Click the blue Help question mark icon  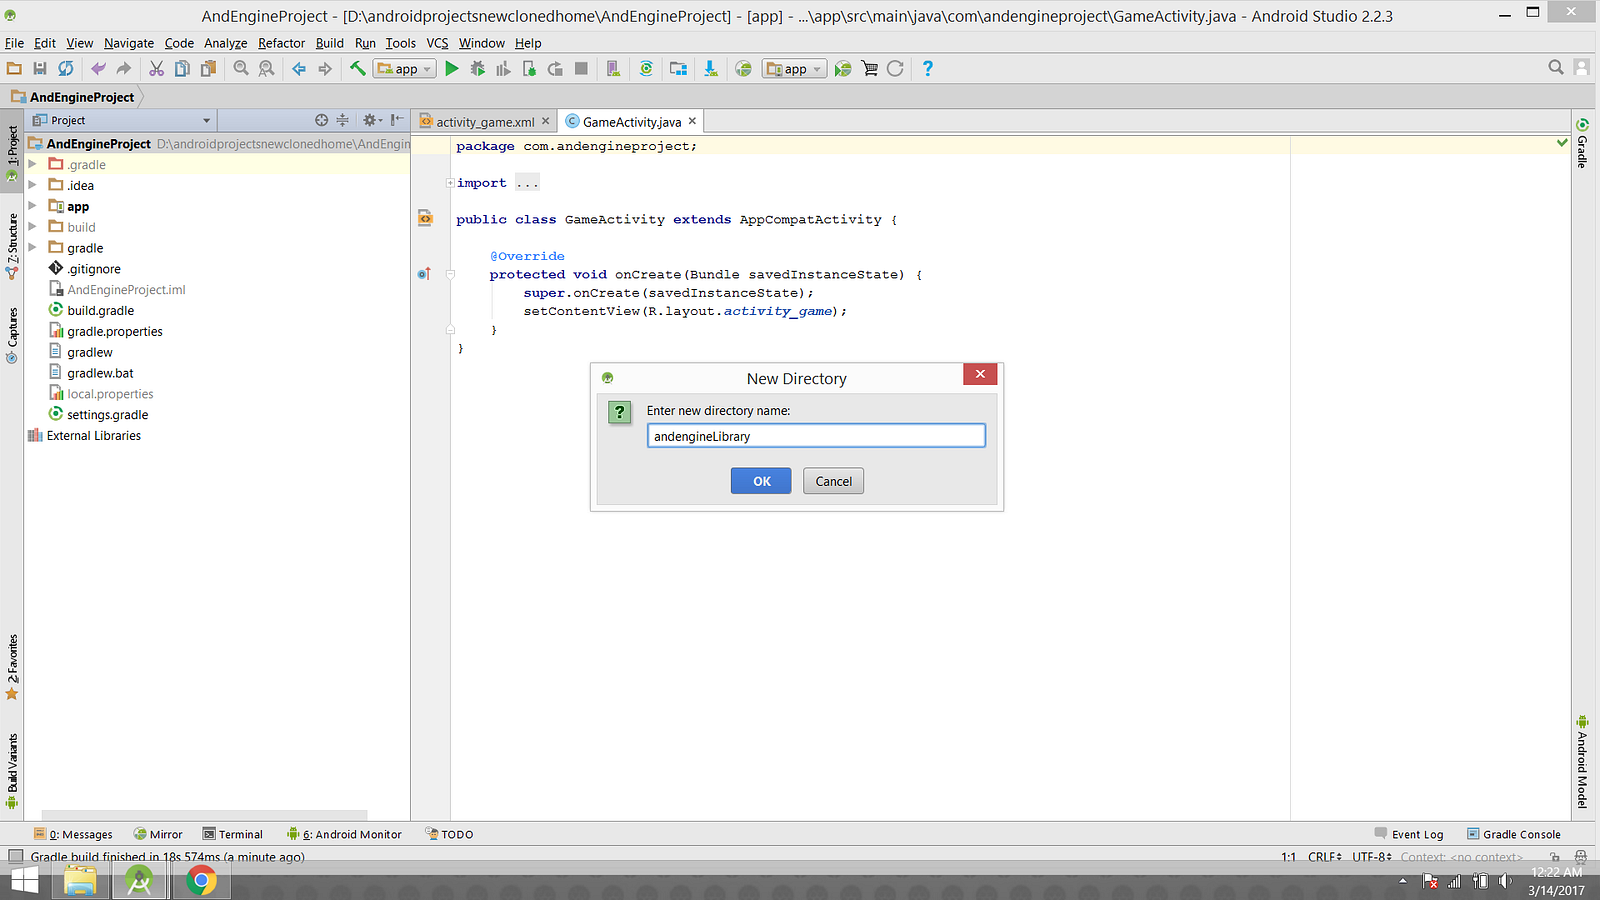(928, 69)
